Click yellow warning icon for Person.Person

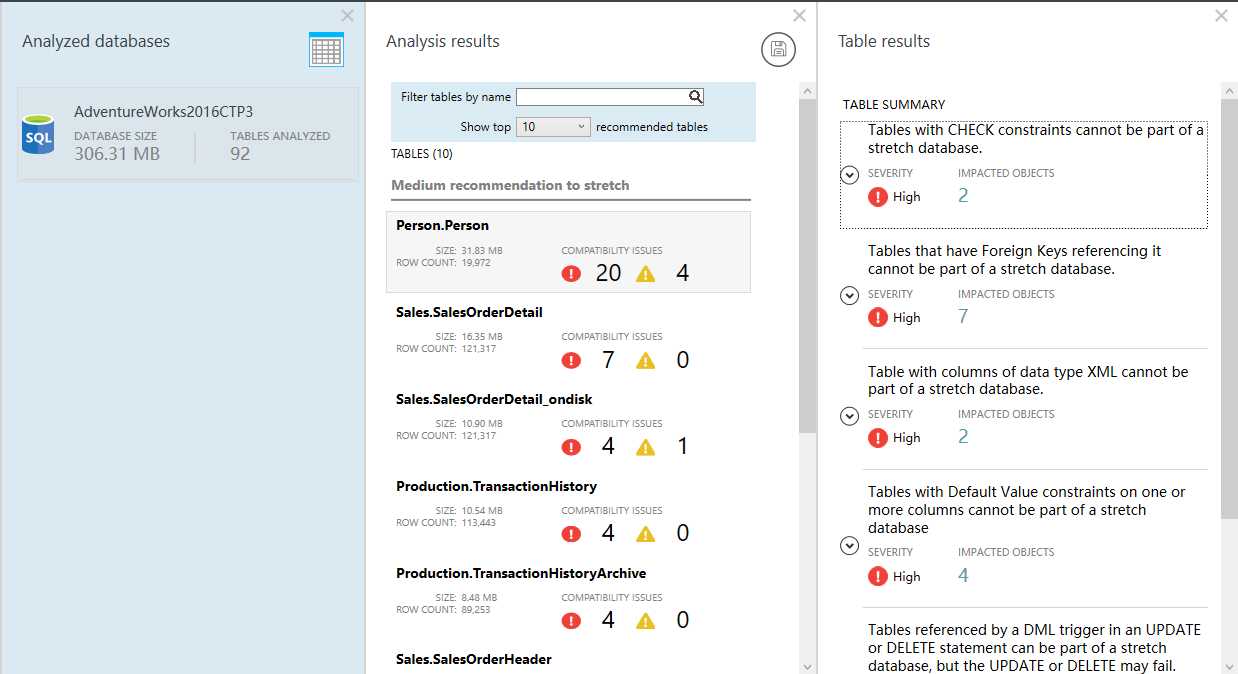pos(646,273)
